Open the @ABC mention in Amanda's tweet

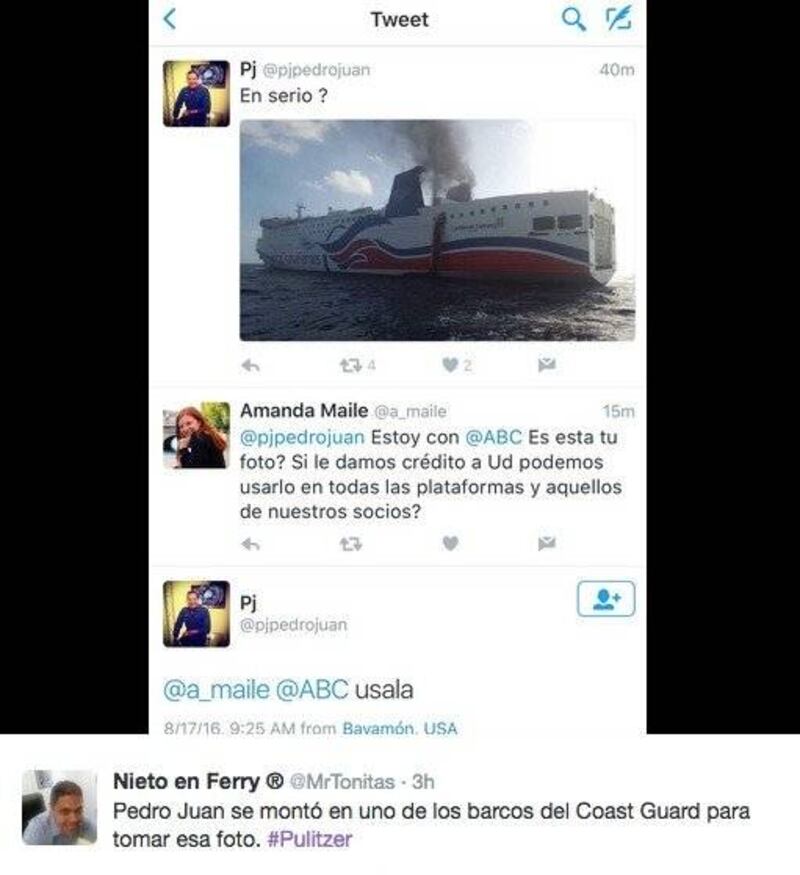[x=494, y=437]
